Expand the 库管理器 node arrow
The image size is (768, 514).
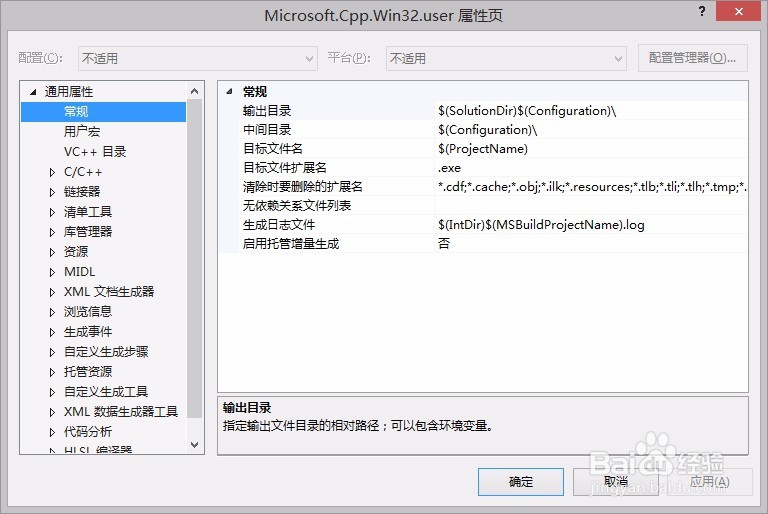52,232
